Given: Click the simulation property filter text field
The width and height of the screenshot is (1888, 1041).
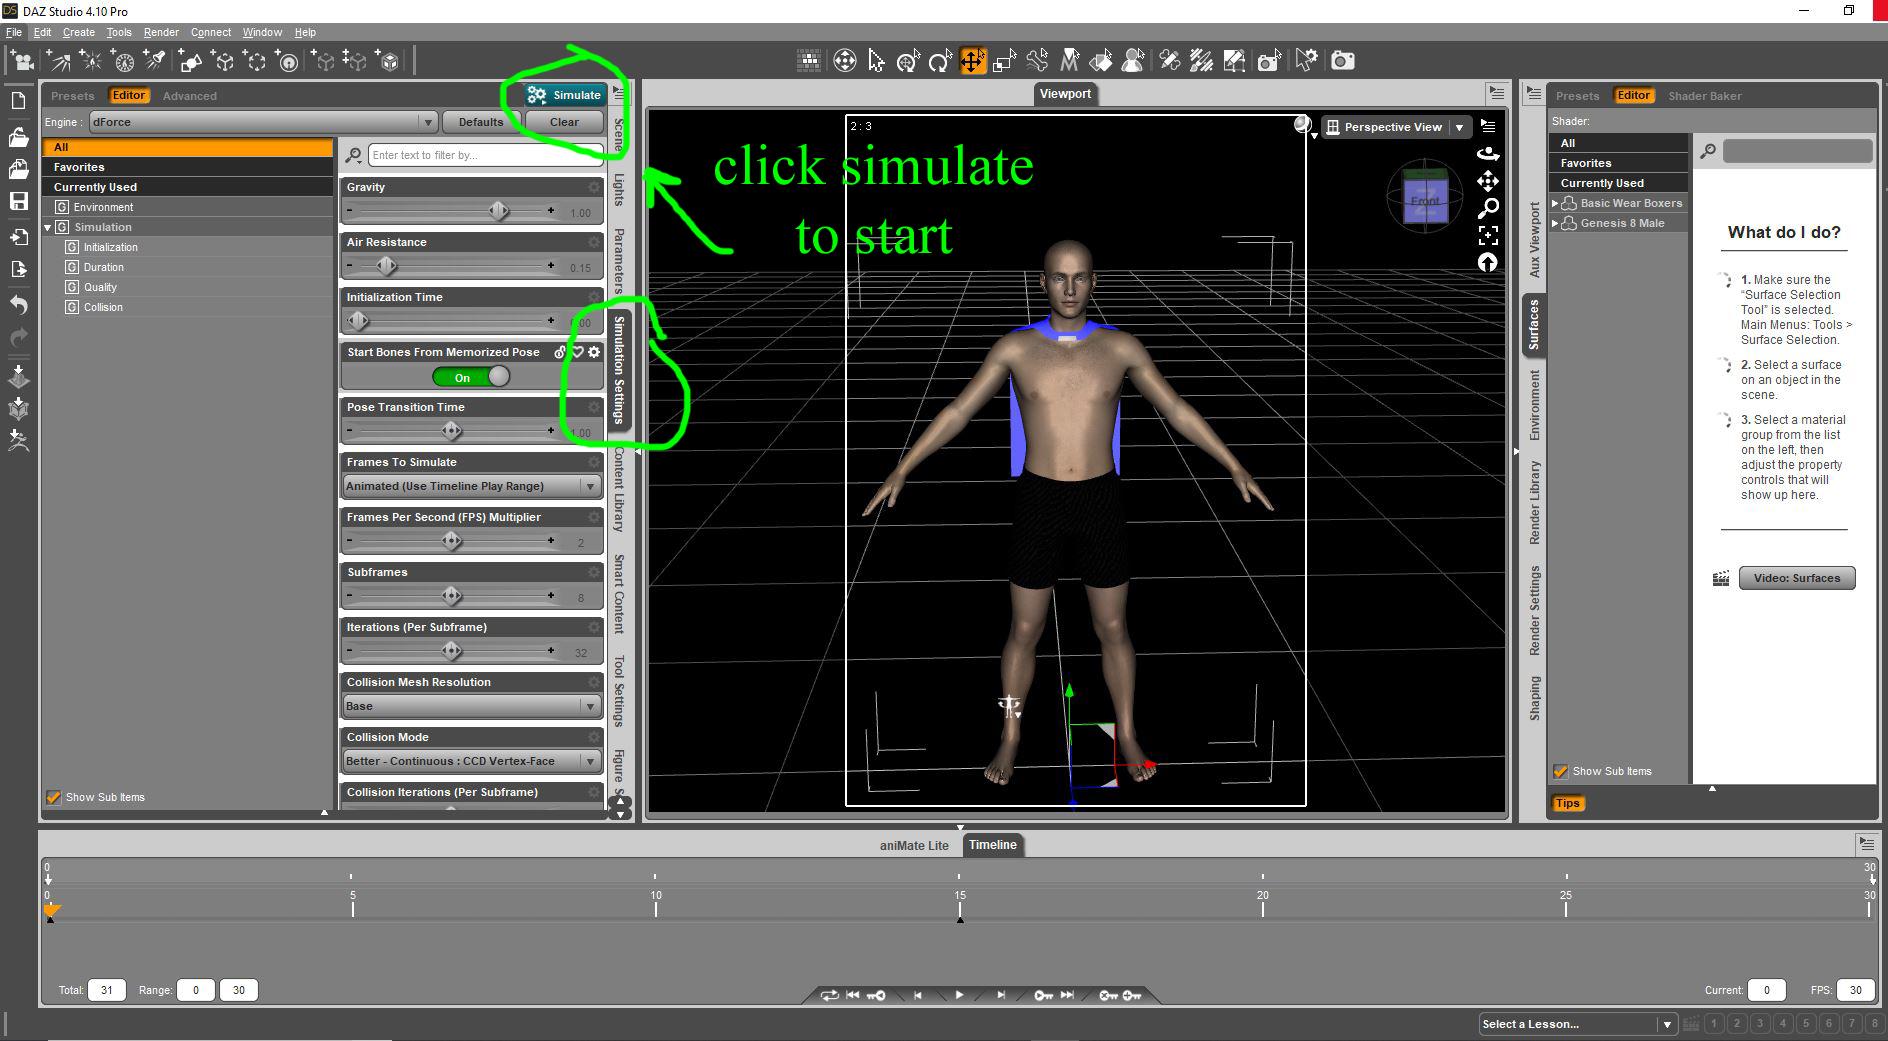Looking at the screenshot, I should click(x=485, y=155).
